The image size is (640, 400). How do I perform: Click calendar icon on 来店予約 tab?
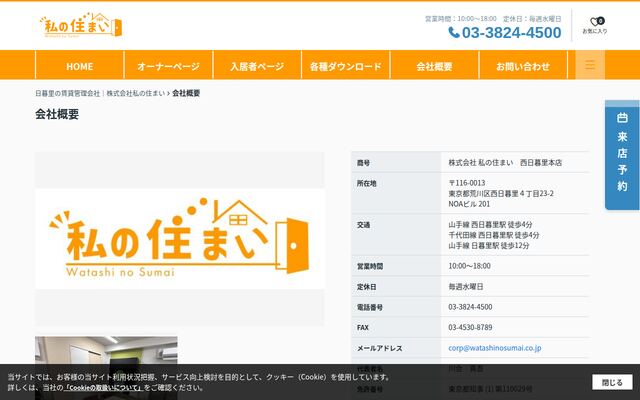pos(622,118)
